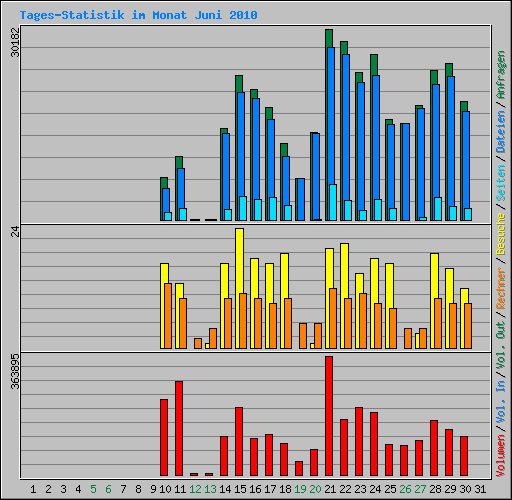
Task: Click the 'Dateien' legend label
Action: 501,132
